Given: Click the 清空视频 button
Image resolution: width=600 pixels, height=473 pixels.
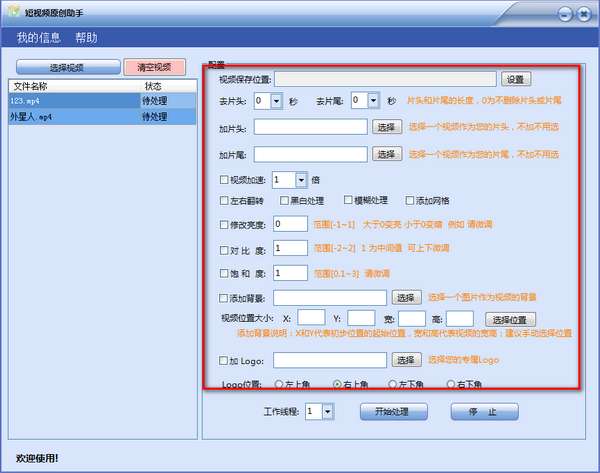Looking at the screenshot, I should tap(155, 67).
